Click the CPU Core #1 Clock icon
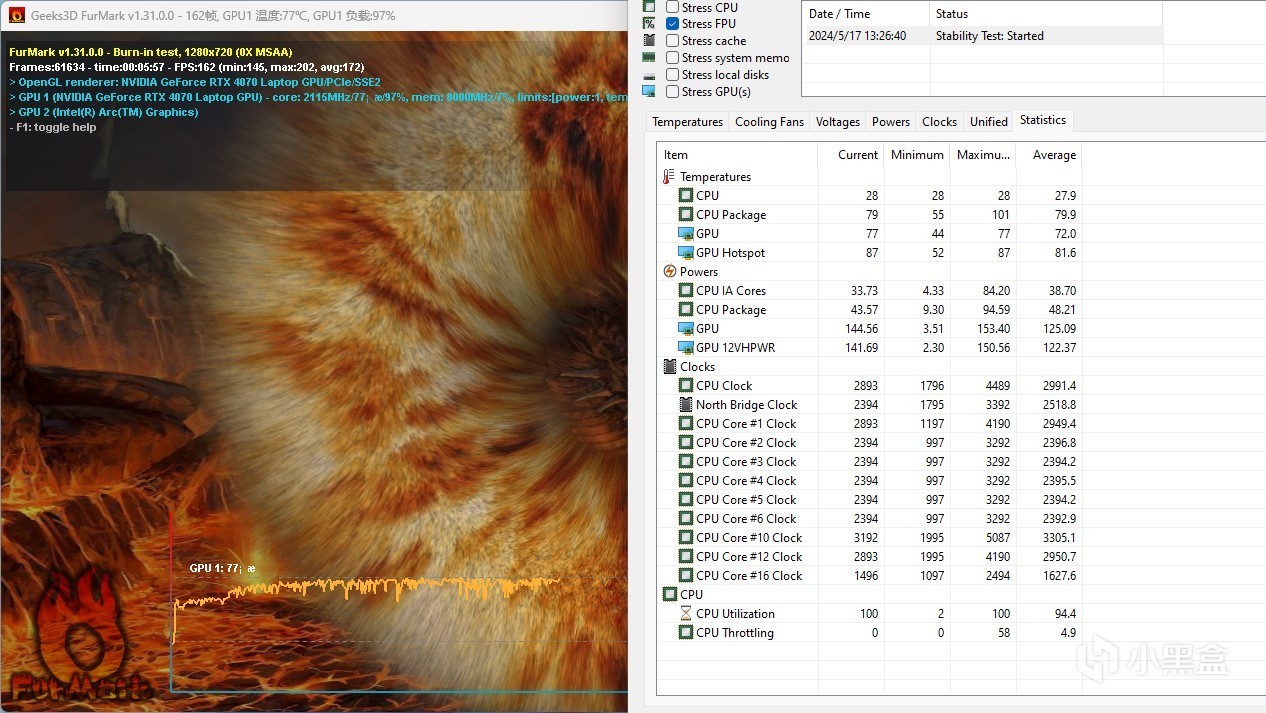This screenshot has width=1266, height=713. tap(685, 424)
